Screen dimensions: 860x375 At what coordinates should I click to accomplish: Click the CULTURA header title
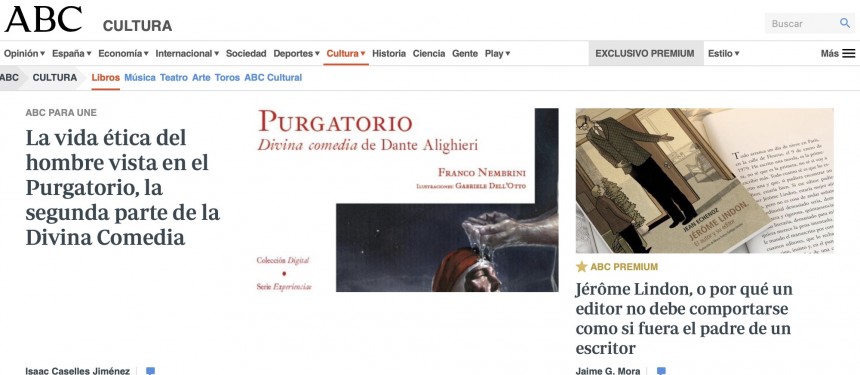(x=137, y=26)
